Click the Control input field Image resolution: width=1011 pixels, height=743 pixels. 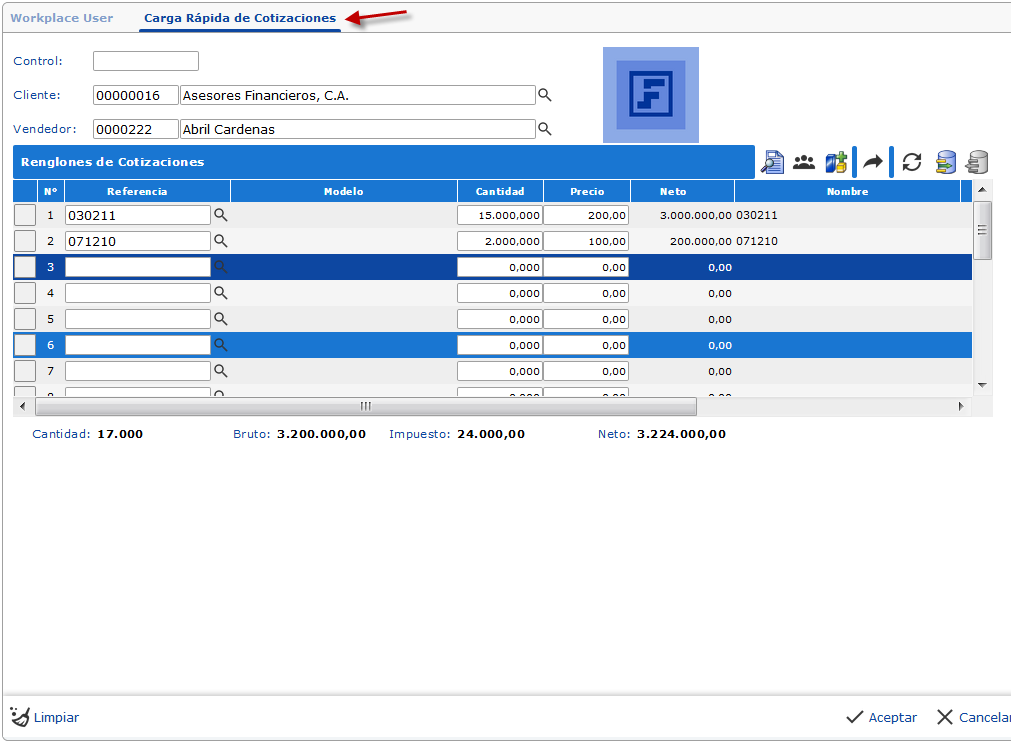[x=146, y=62]
